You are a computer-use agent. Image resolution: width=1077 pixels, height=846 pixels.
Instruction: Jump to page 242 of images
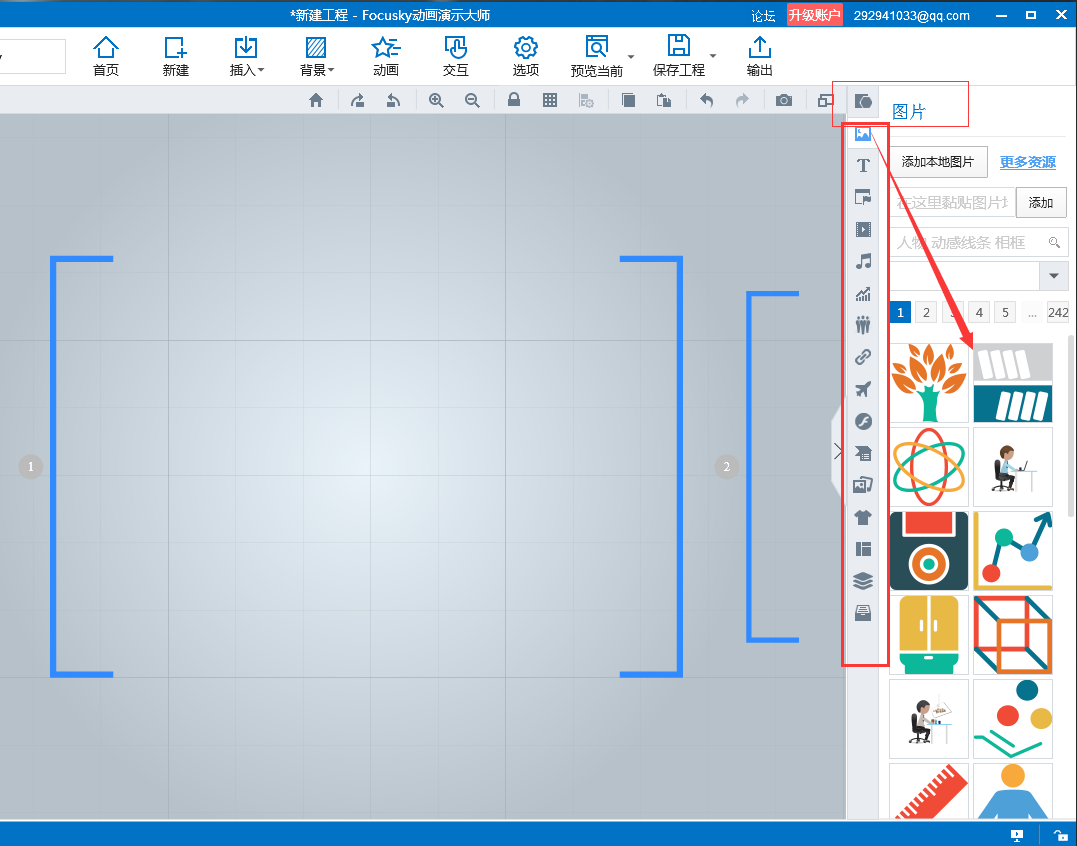point(1058,312)
